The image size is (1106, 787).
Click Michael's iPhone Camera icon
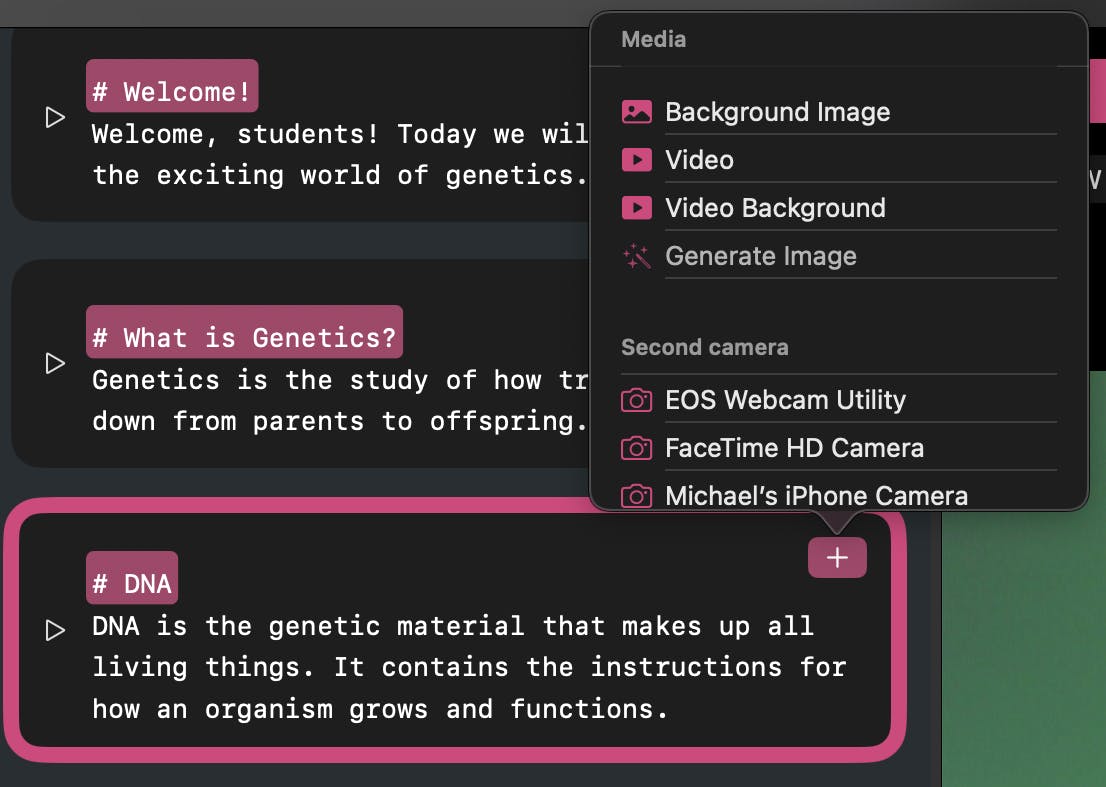click(636, 496)
